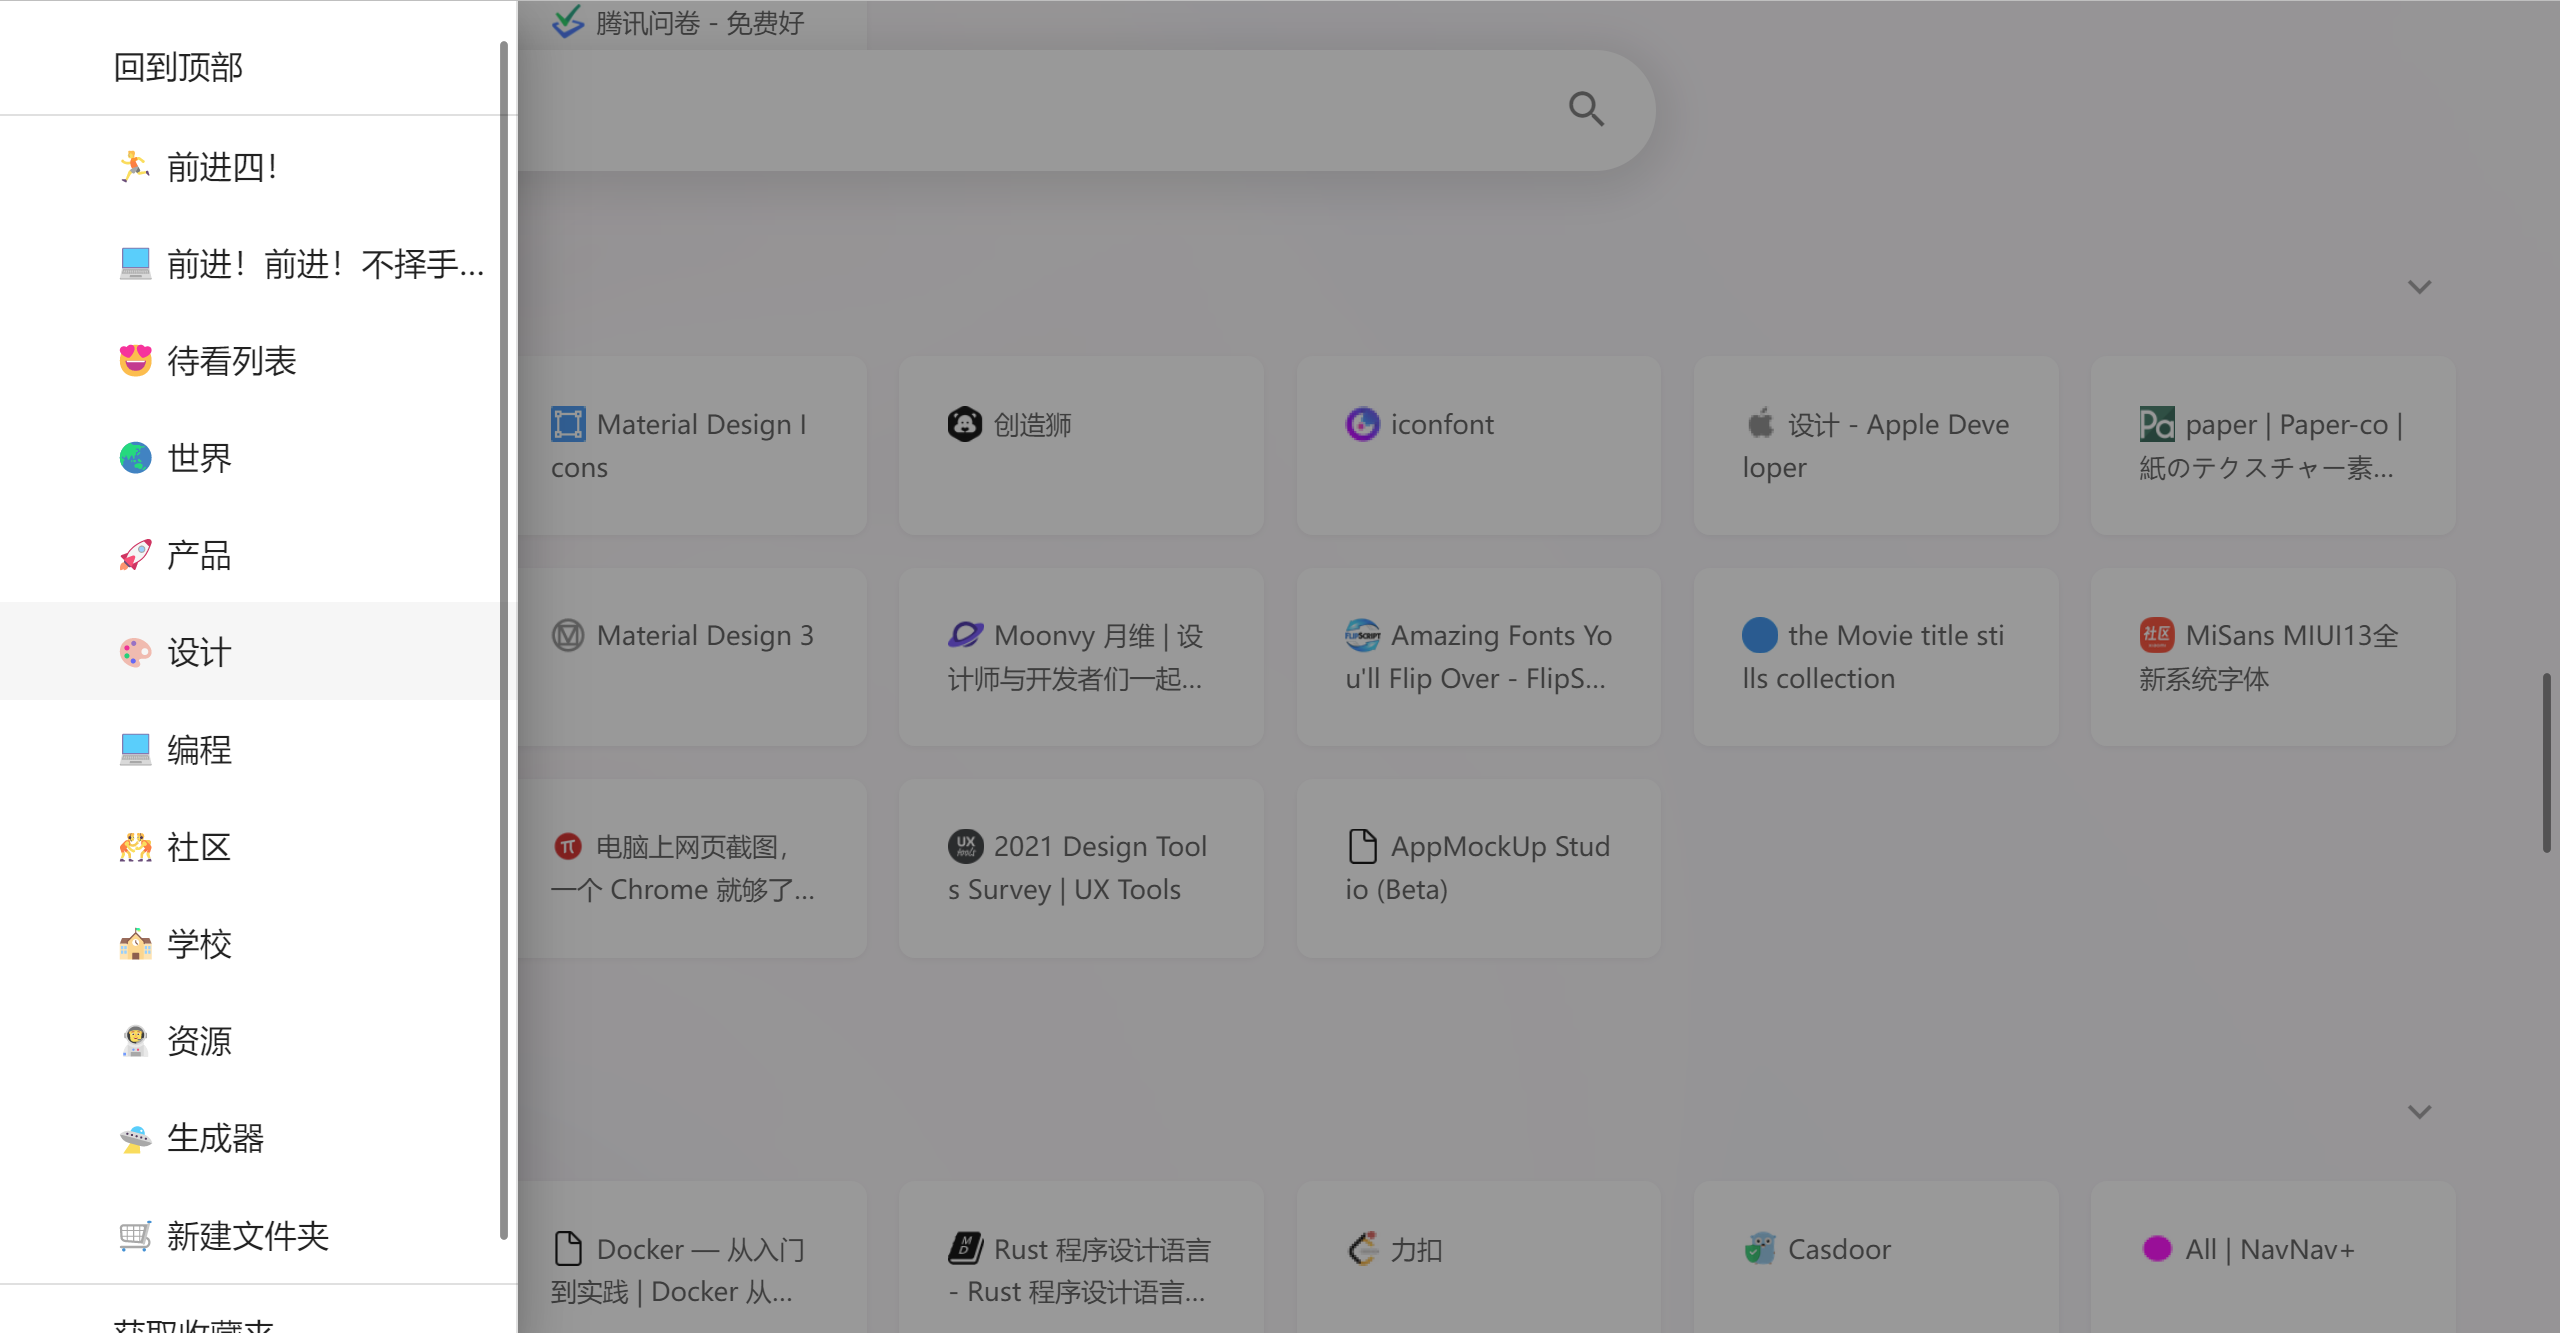2560x1333 pixels.
Task: Click the 待看列表 heart-eyes emoji icon
Action: click(x=135, y=360)
